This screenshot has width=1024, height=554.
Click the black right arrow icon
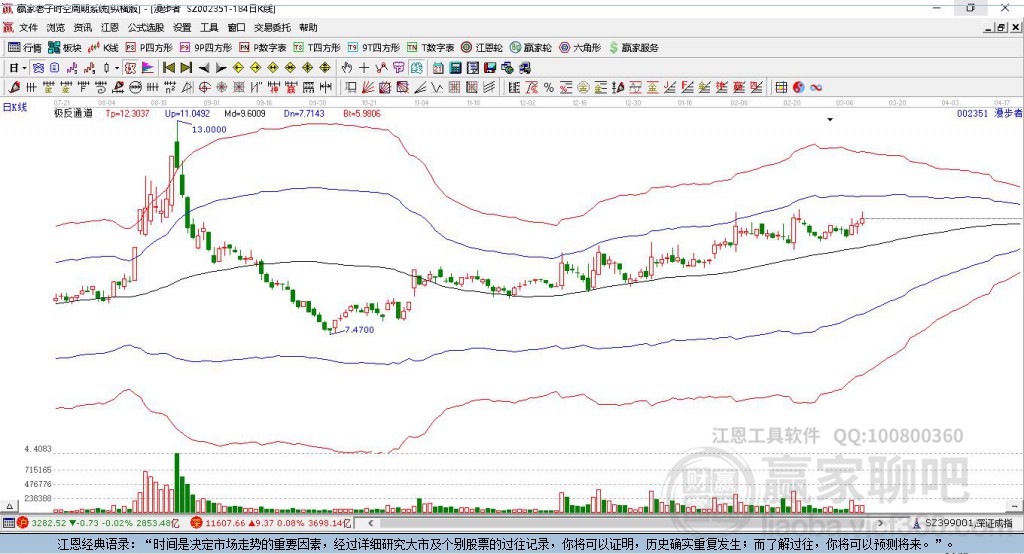pos(221,68)
